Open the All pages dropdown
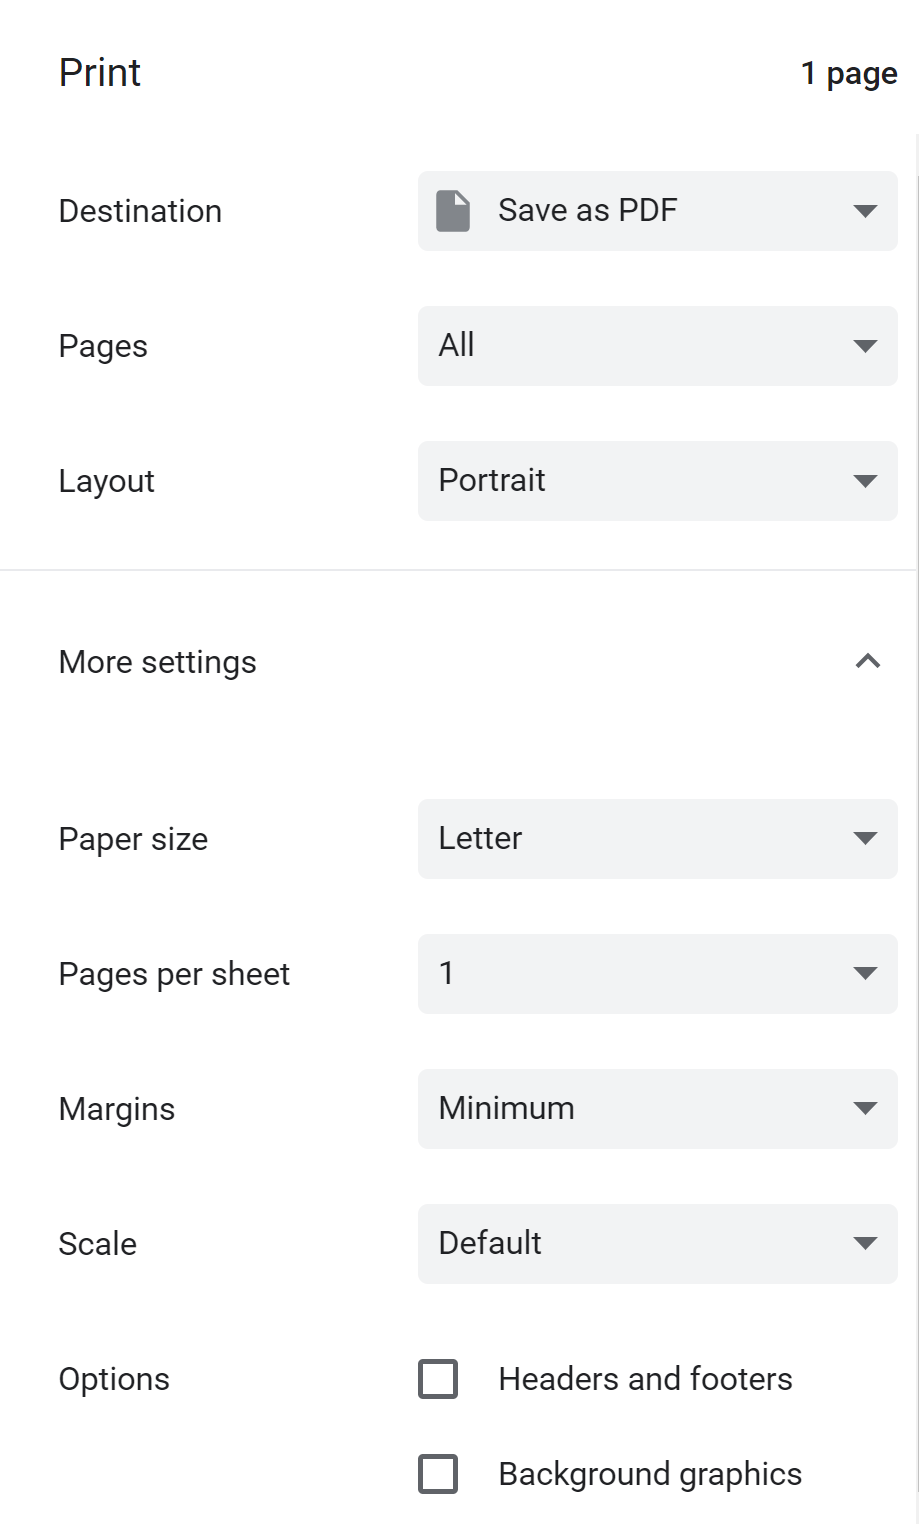Screen dimensions: 919x1524 point(657,346)
